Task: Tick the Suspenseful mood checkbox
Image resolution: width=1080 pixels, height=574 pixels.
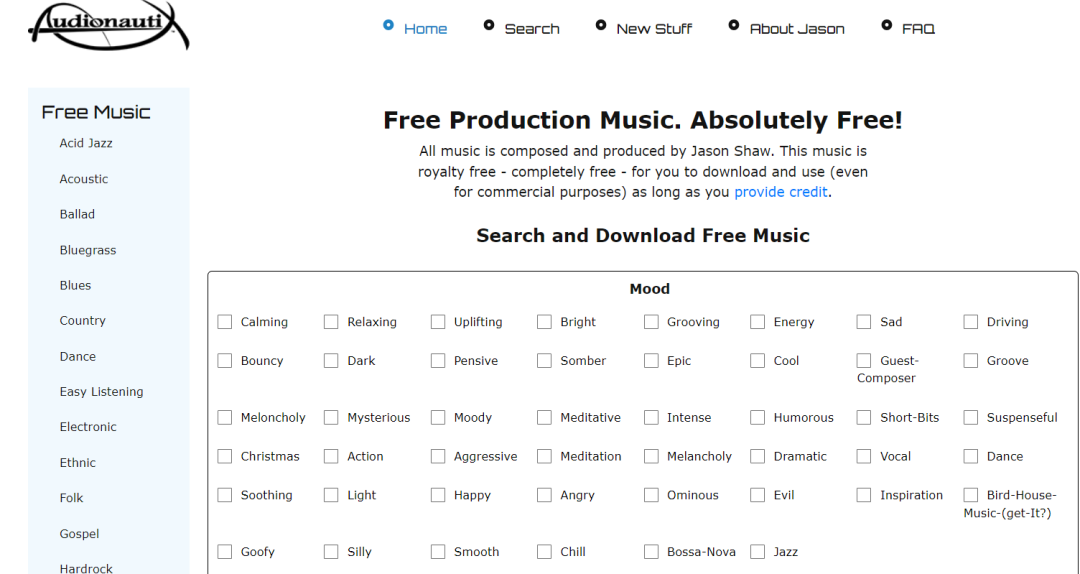Action: tap(970, 418)
